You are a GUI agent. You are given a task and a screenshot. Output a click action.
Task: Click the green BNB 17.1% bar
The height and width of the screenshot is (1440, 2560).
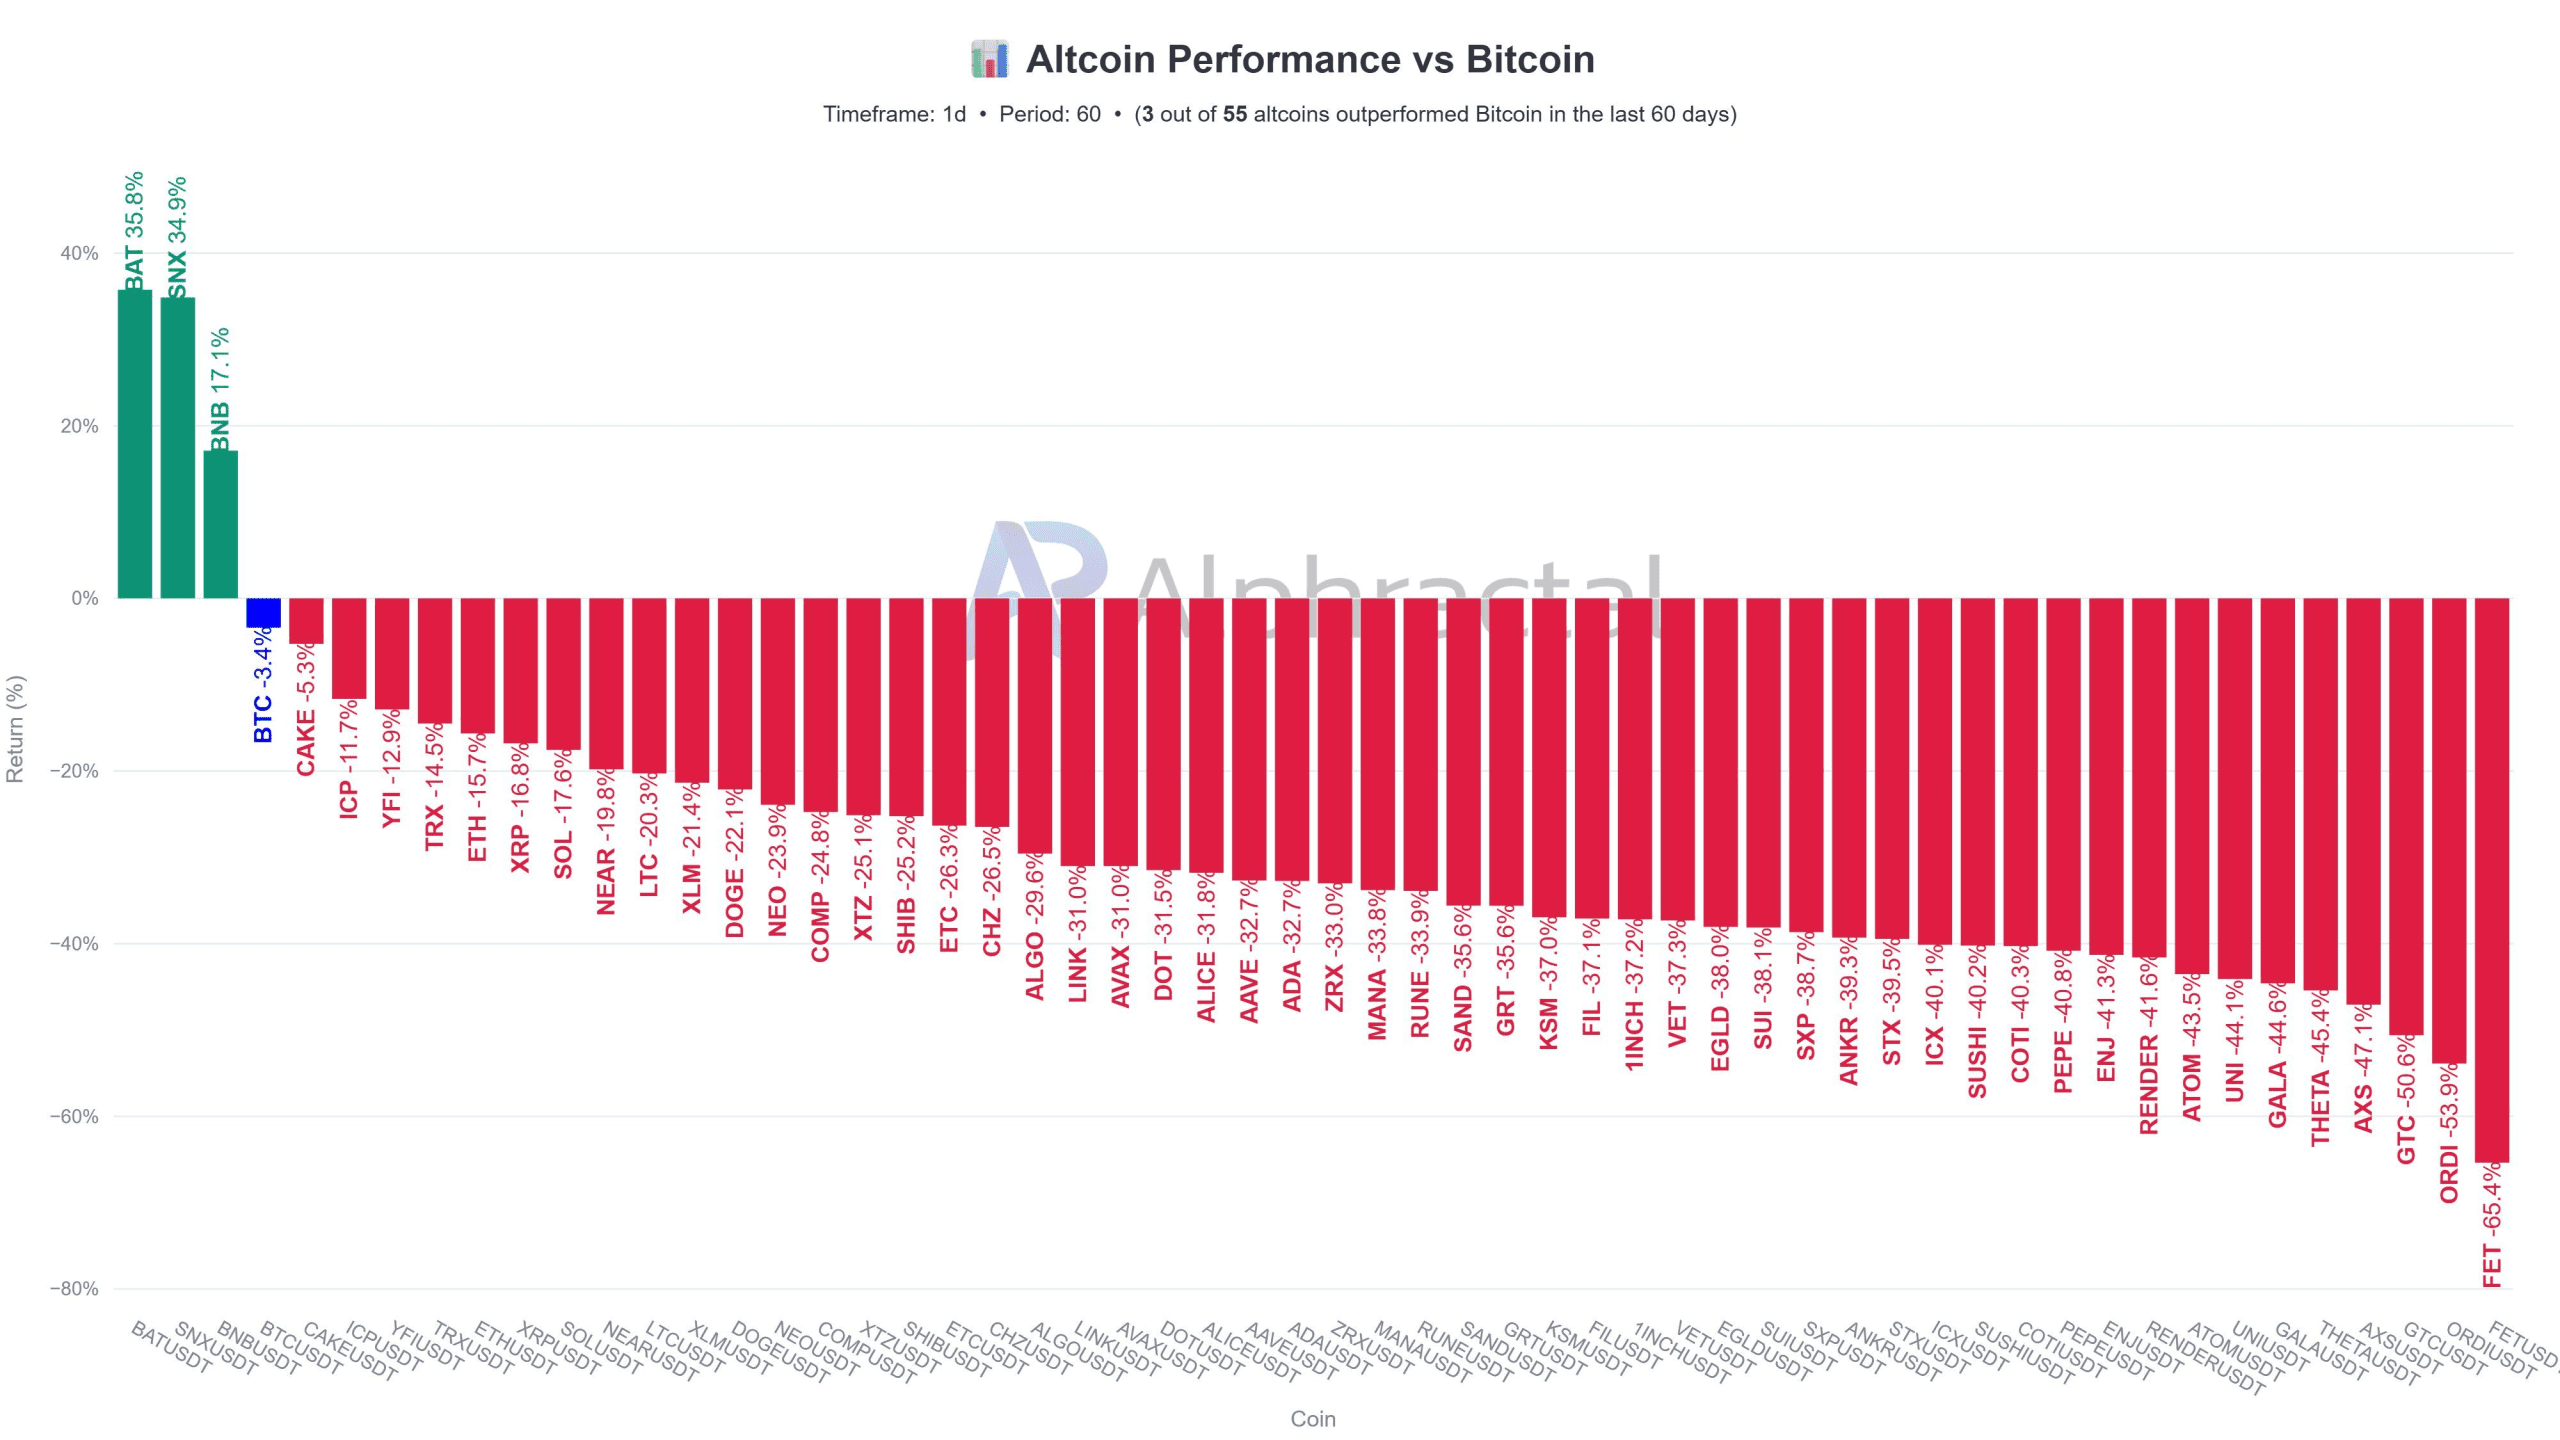pyautogui.click(x=221, y=525)
